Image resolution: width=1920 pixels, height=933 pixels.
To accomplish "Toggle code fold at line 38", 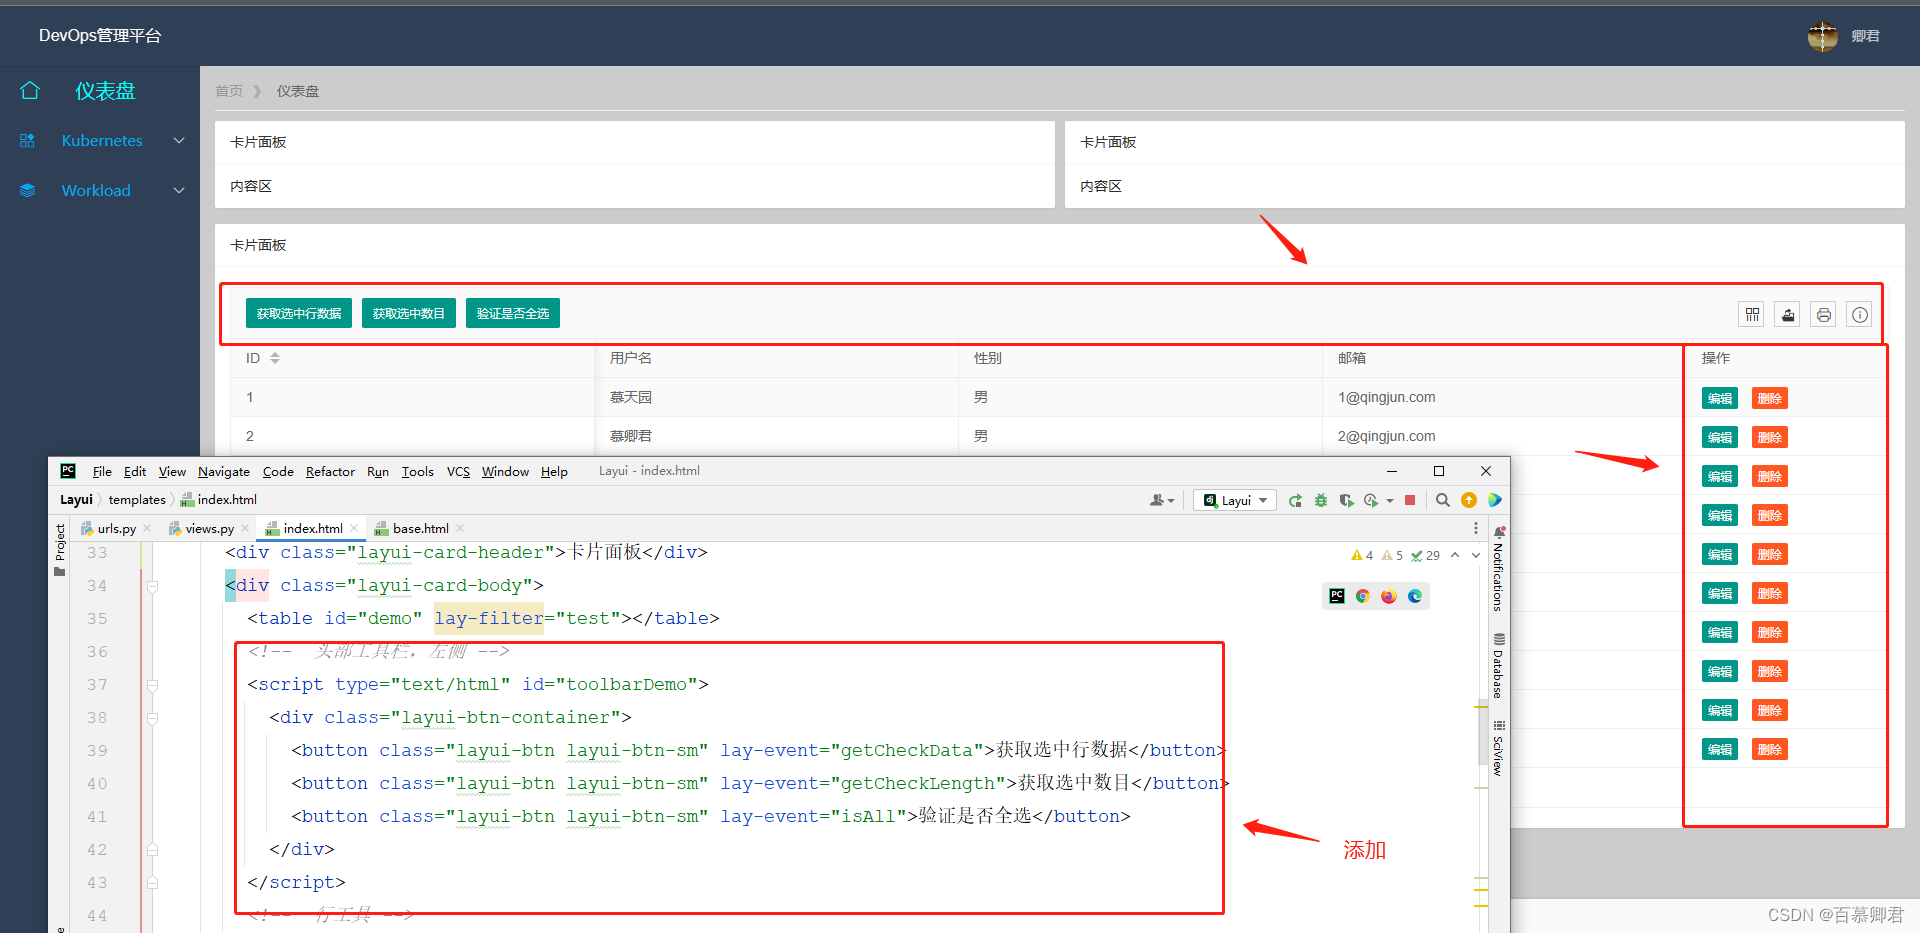I will pyautogui.click(x=153, y=718).
